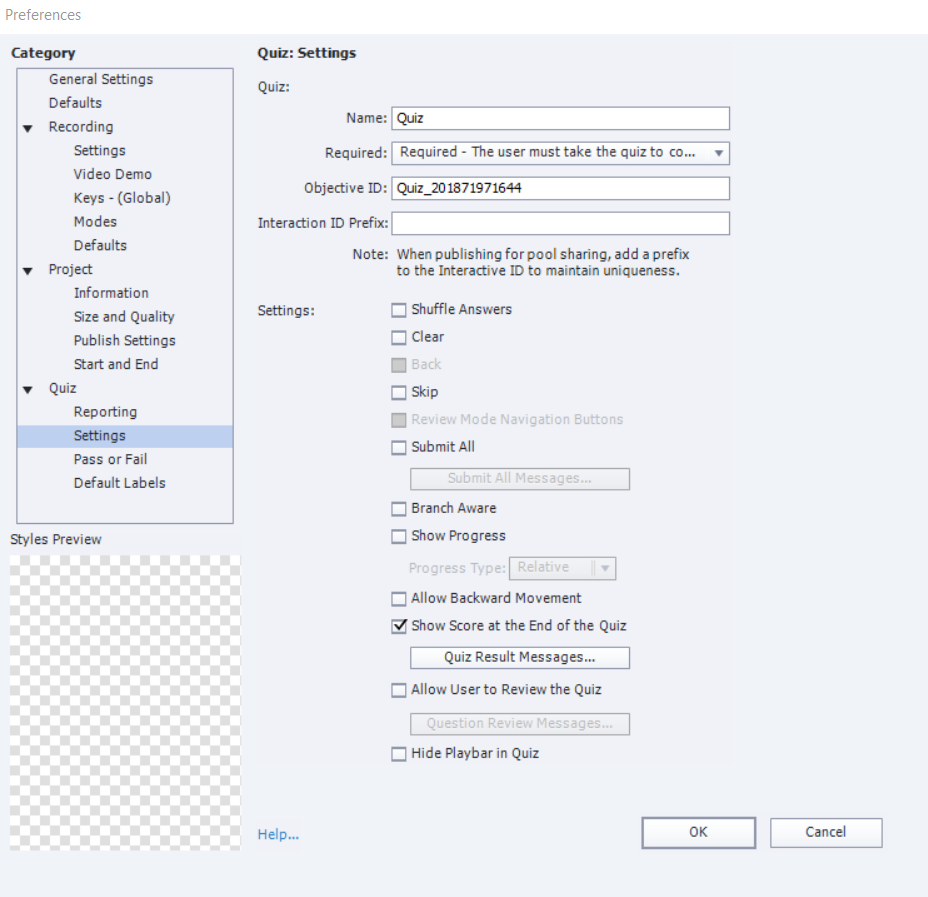Click Question Review Messages button
This screenshot has width=928, height=897.
pyautogui.click(x=520, y=724)
